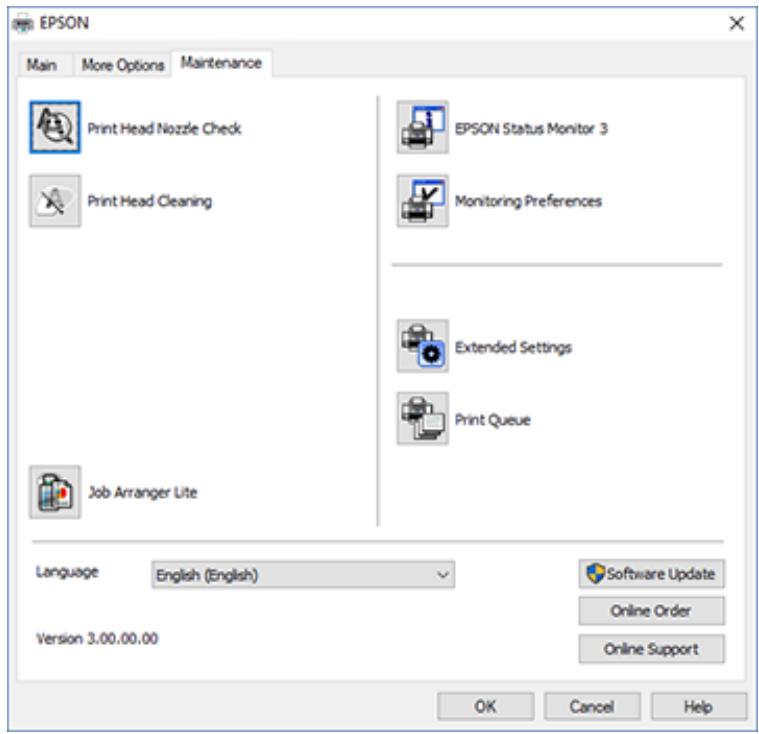Open the Language dropdown list
This screenshot has width=759, height=734.
pos(303,575)
